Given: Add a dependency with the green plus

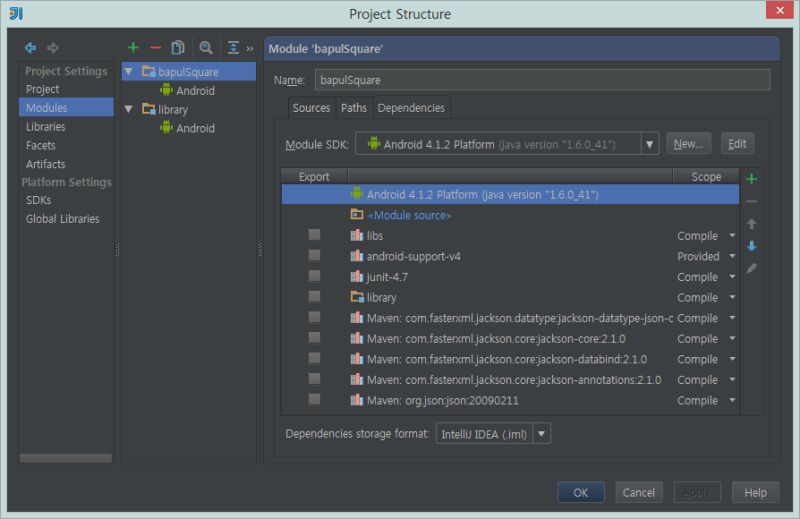Looking at the screenshot, I should pyautogui.click(x=751, y=179).
